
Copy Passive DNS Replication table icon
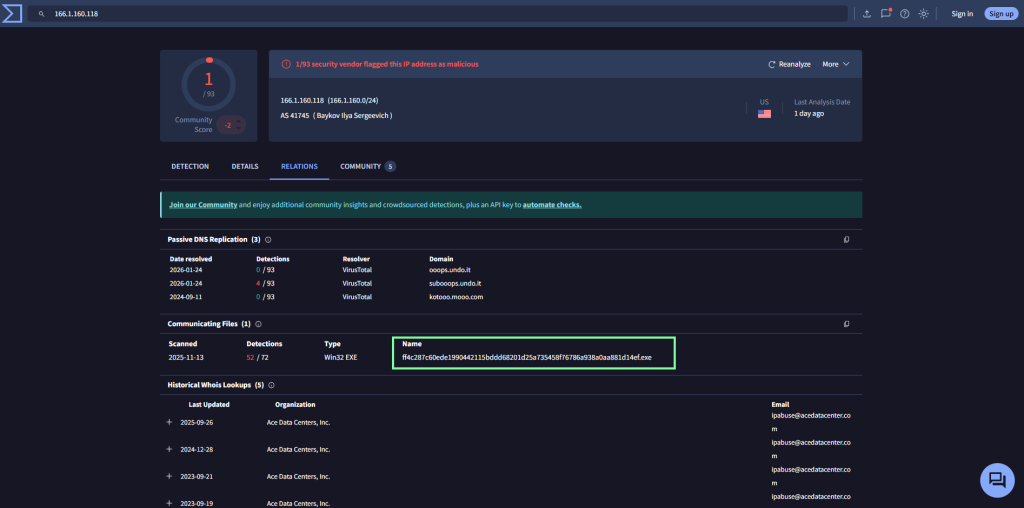846,240
